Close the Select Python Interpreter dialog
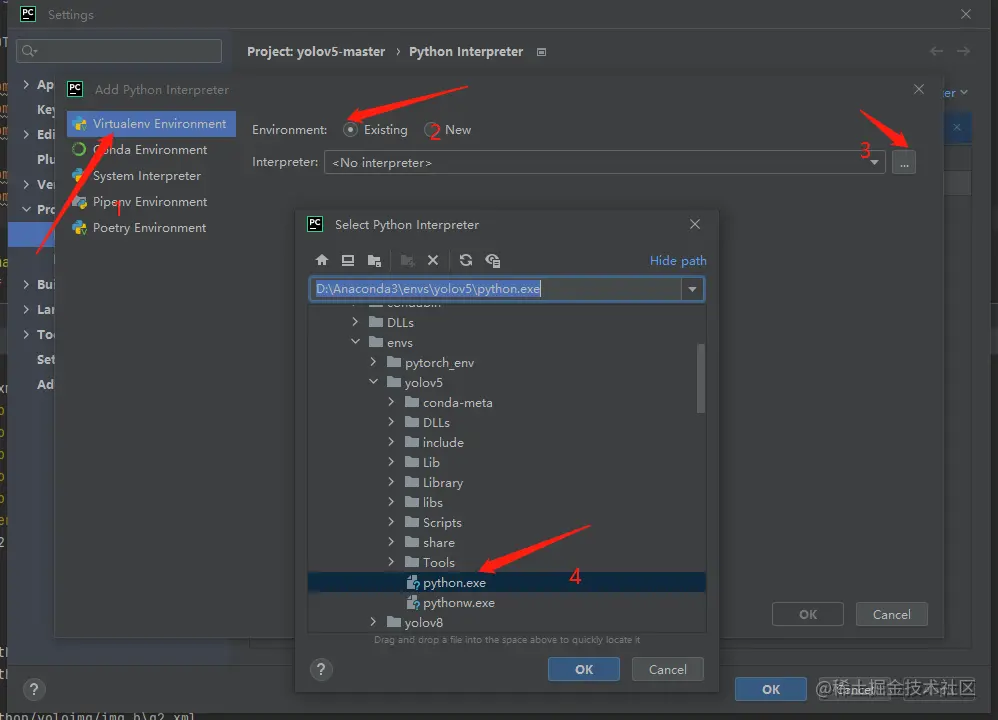 point(695,224)
